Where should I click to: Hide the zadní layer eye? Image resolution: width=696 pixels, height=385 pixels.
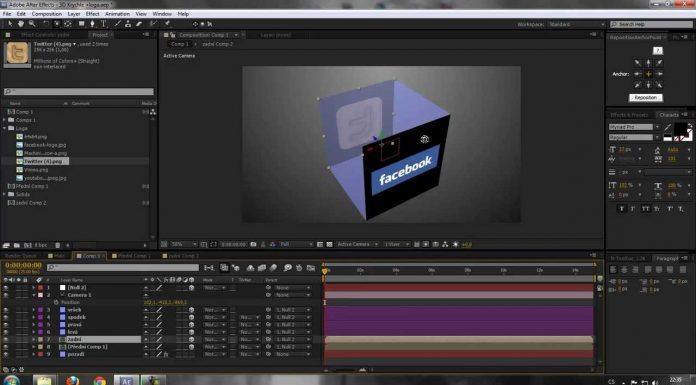6,339
